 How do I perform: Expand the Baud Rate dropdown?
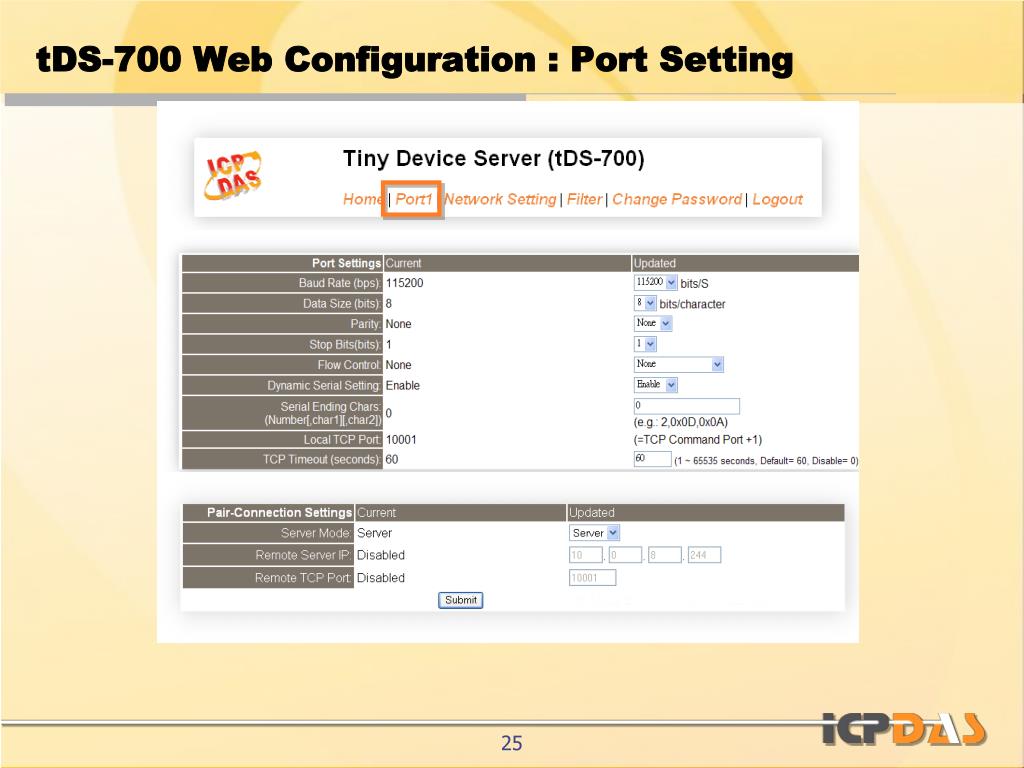point(655,282)
